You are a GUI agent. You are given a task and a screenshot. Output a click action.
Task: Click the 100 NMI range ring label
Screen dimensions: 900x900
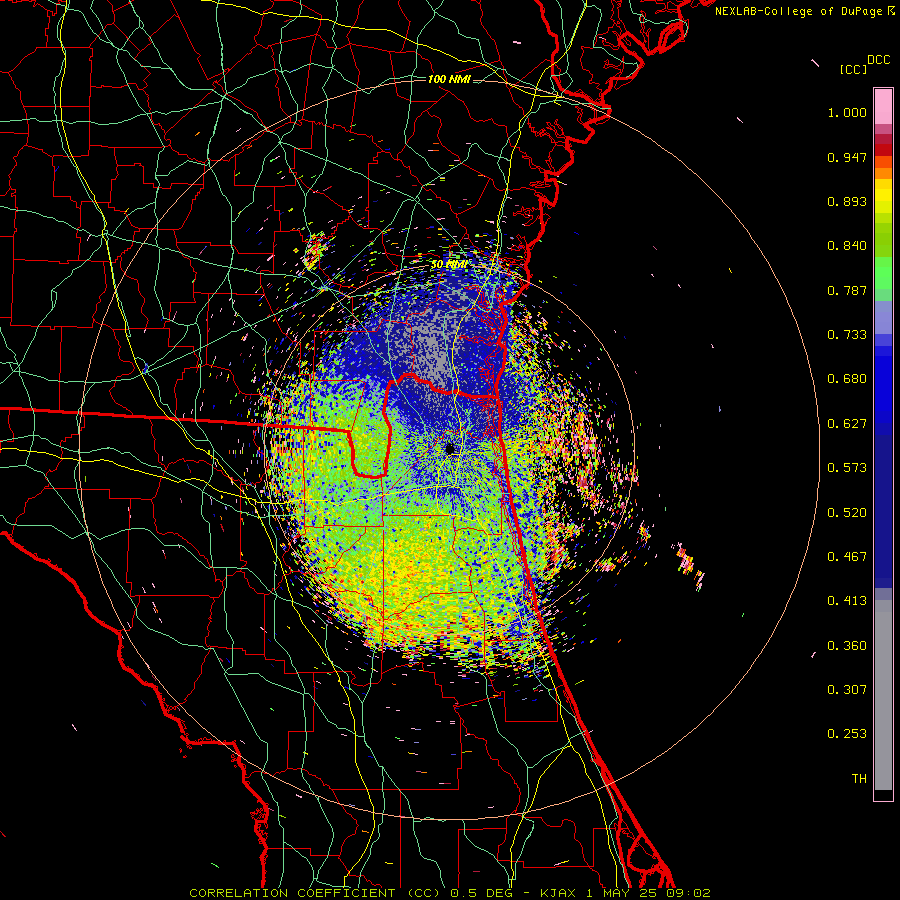pos(449,79)
